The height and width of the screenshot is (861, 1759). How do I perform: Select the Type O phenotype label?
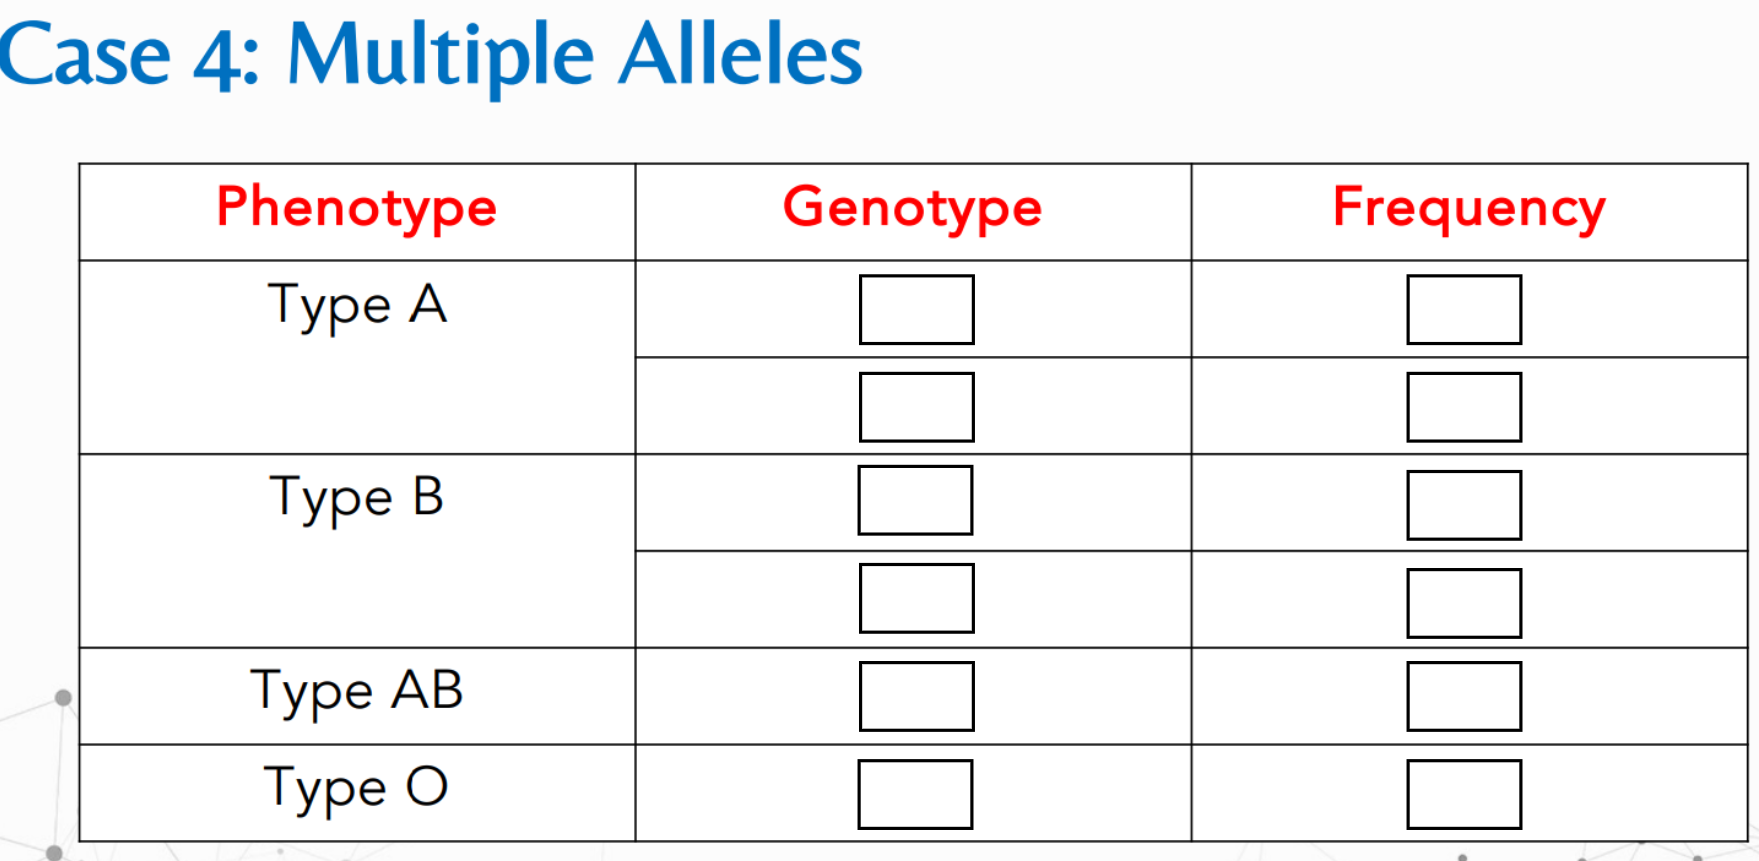[357, 788]
